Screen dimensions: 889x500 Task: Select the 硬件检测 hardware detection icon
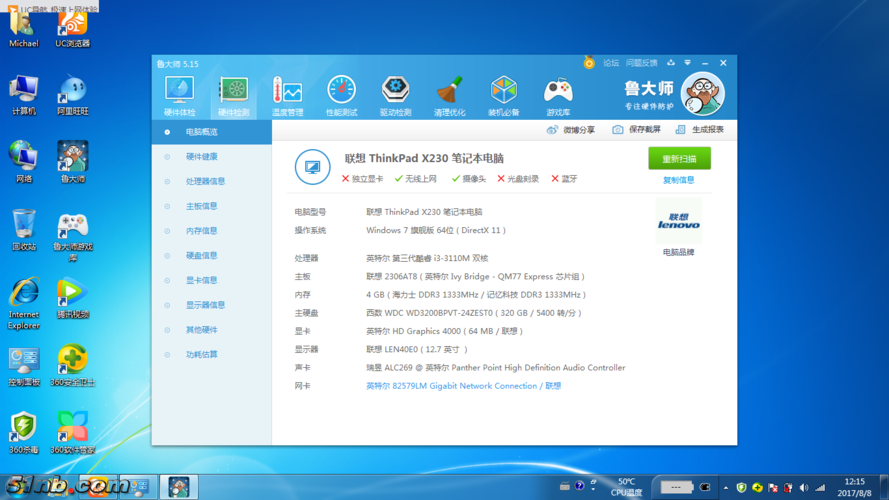[234, 95]
